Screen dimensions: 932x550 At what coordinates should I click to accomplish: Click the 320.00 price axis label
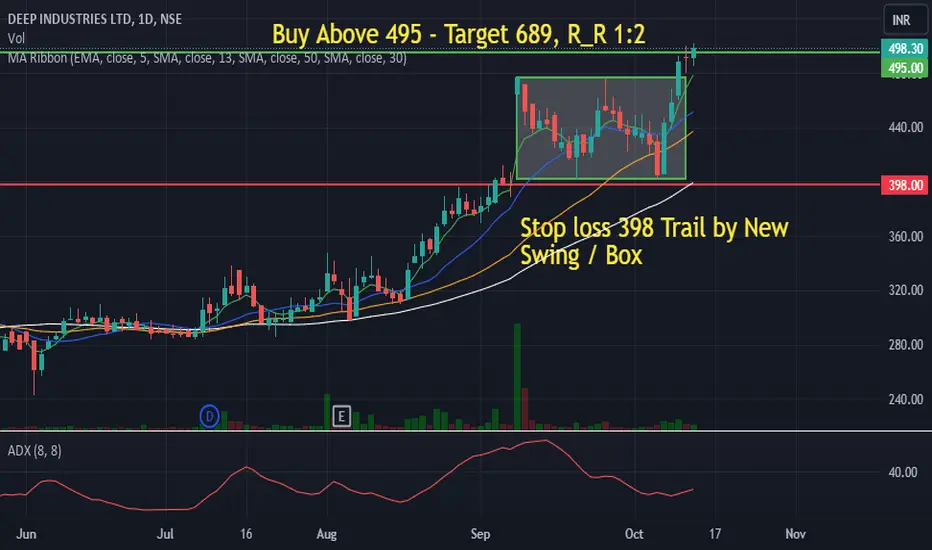click(905, 290)
